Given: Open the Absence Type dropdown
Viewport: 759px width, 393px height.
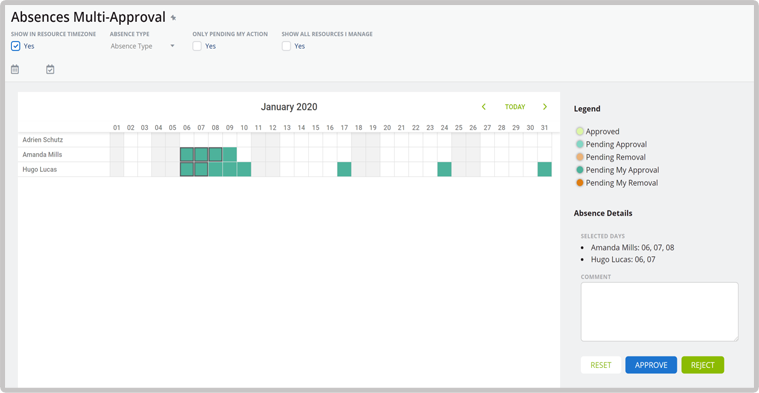Looking at the screenshot, I should point(142,46).
